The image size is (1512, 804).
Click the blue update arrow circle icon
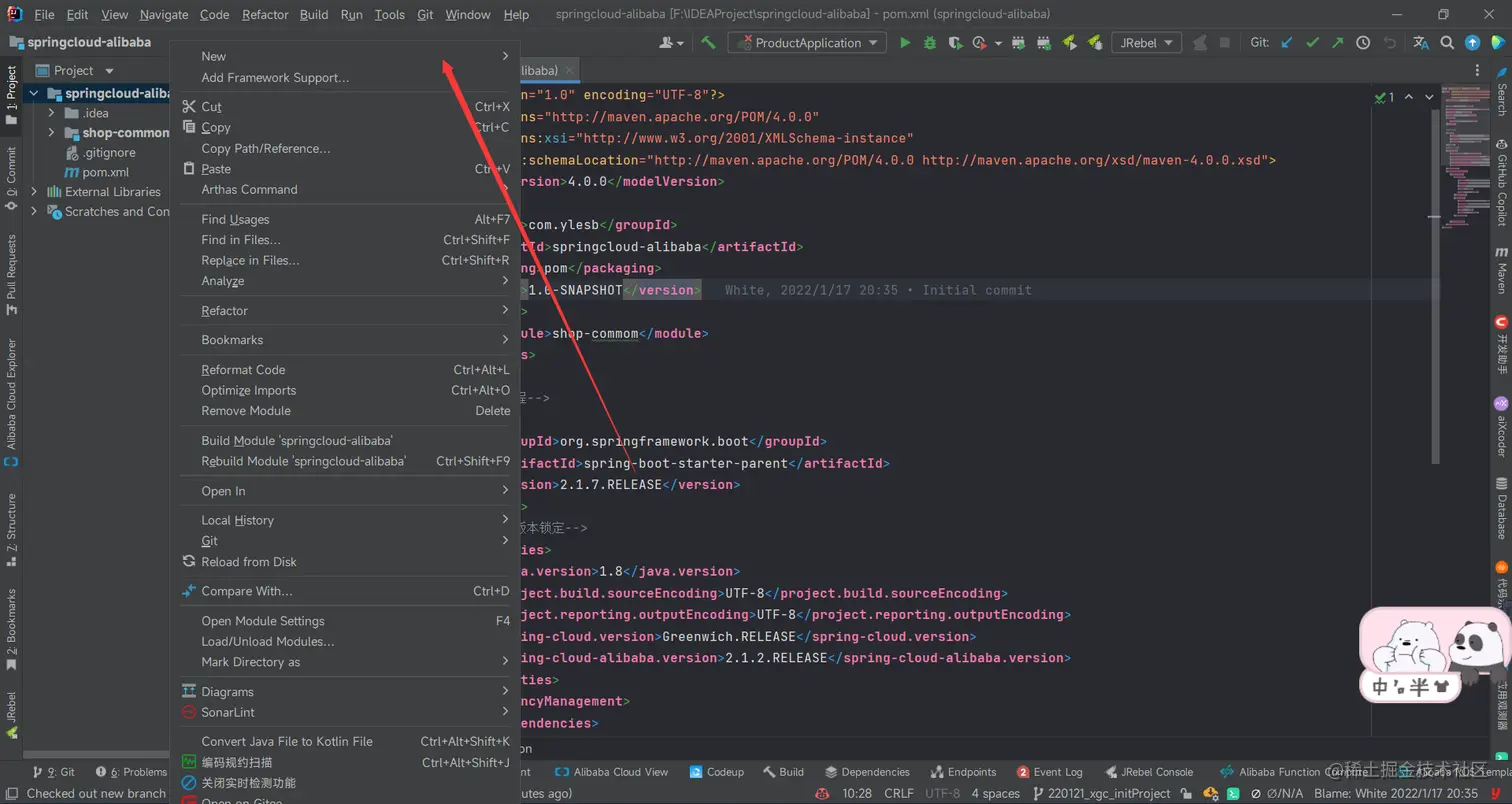1472,43
